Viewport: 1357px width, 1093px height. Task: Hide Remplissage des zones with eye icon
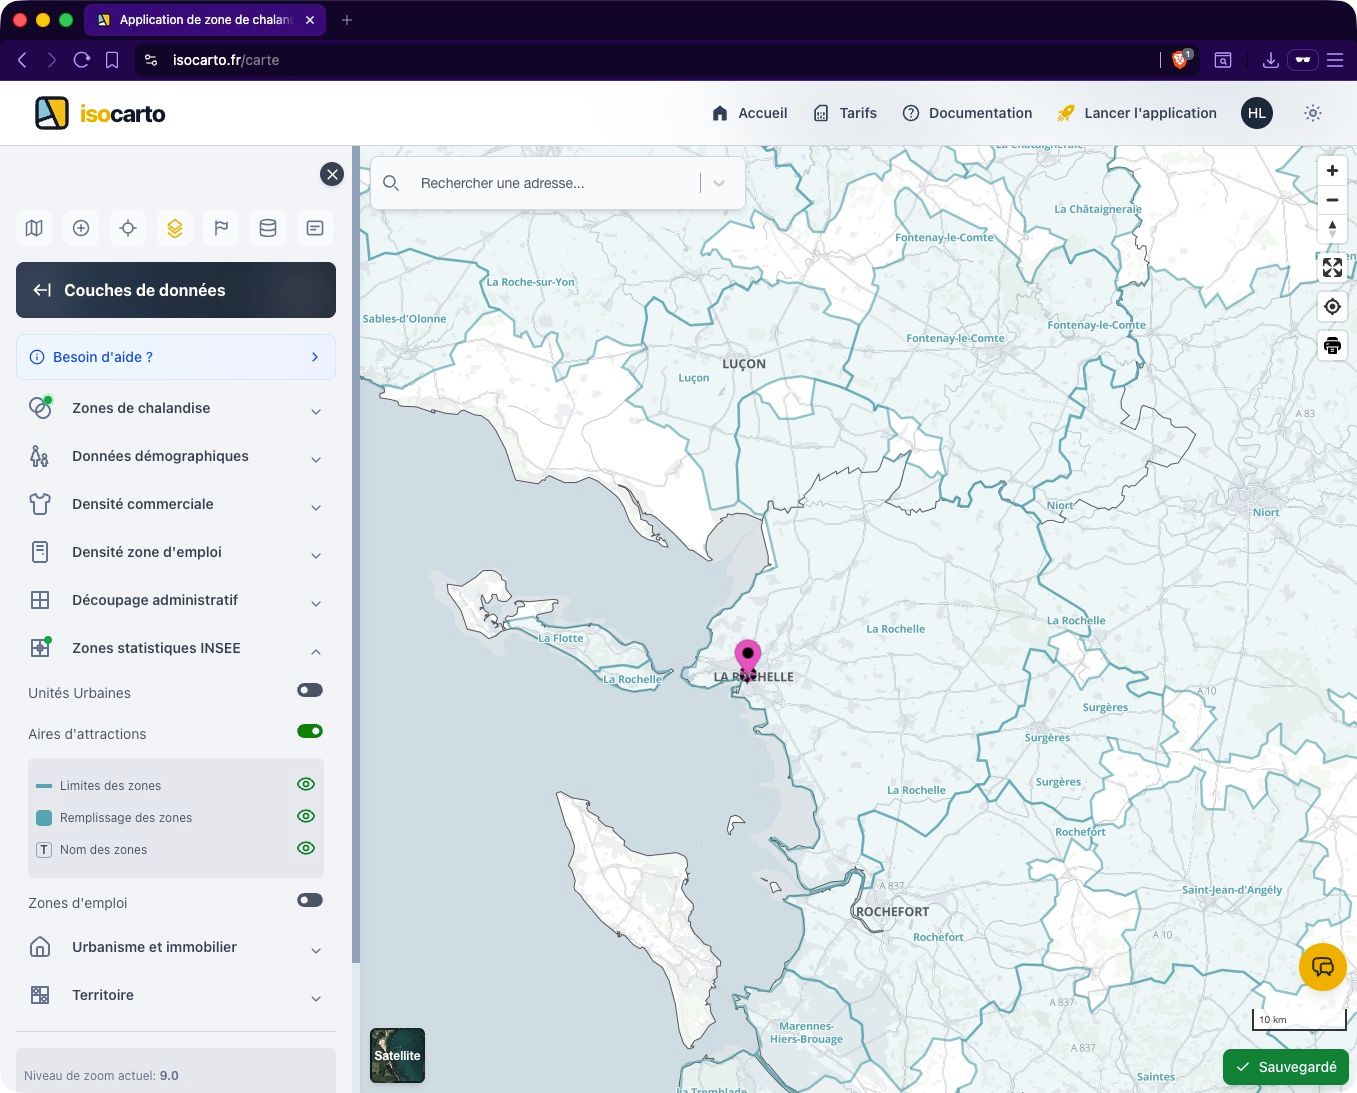(x=306, y=816)
